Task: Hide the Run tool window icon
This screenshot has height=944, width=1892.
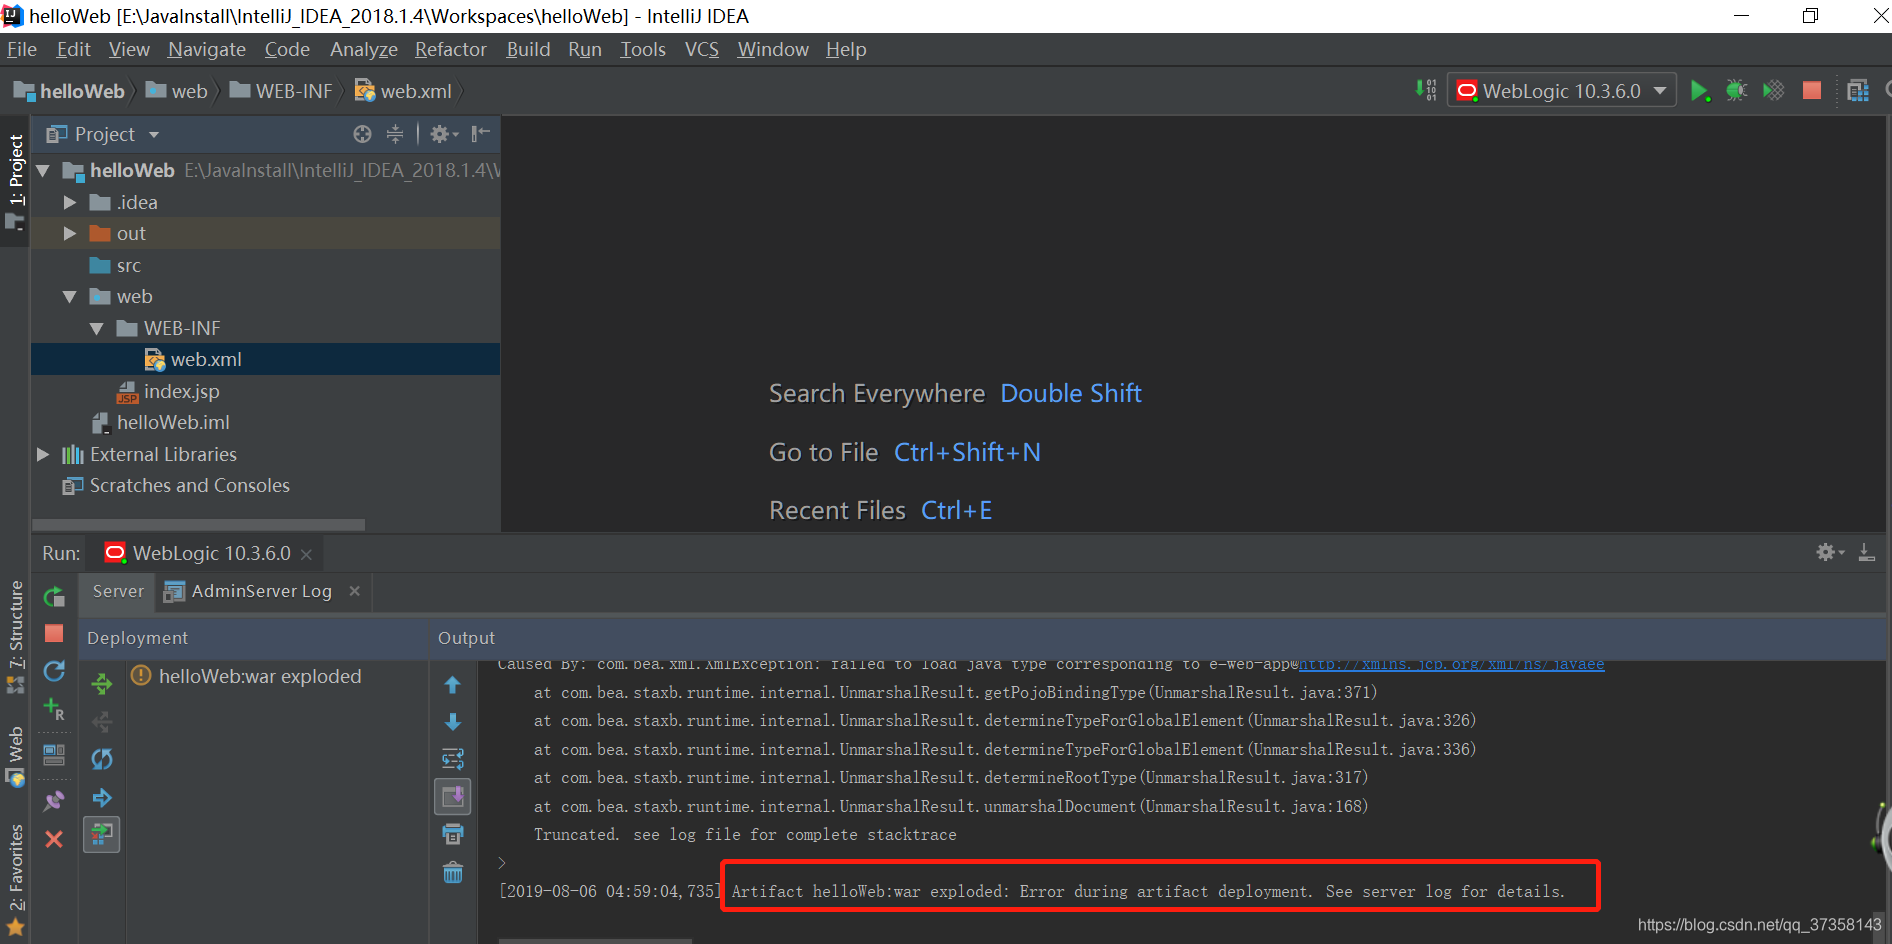Action: [x=1866, y=552]
